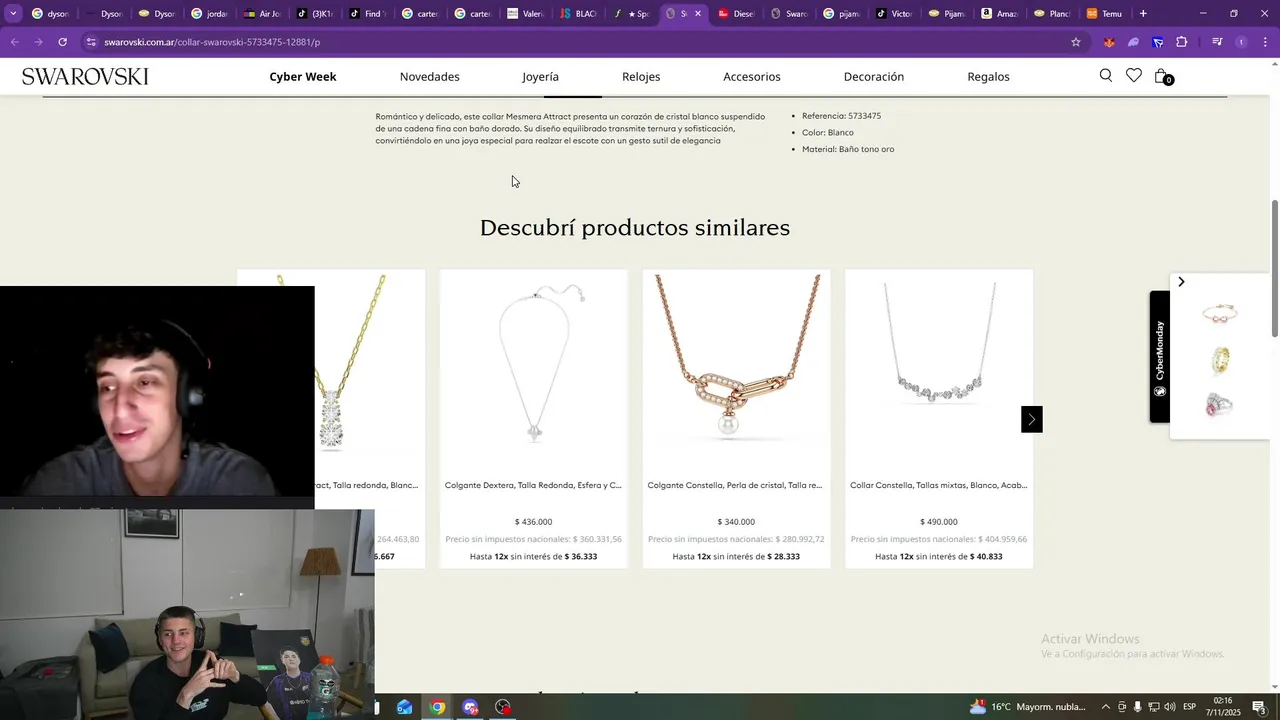Reload the page with refresh icon
This screenshot has height=720, width=1280.
tap(62, 42)
